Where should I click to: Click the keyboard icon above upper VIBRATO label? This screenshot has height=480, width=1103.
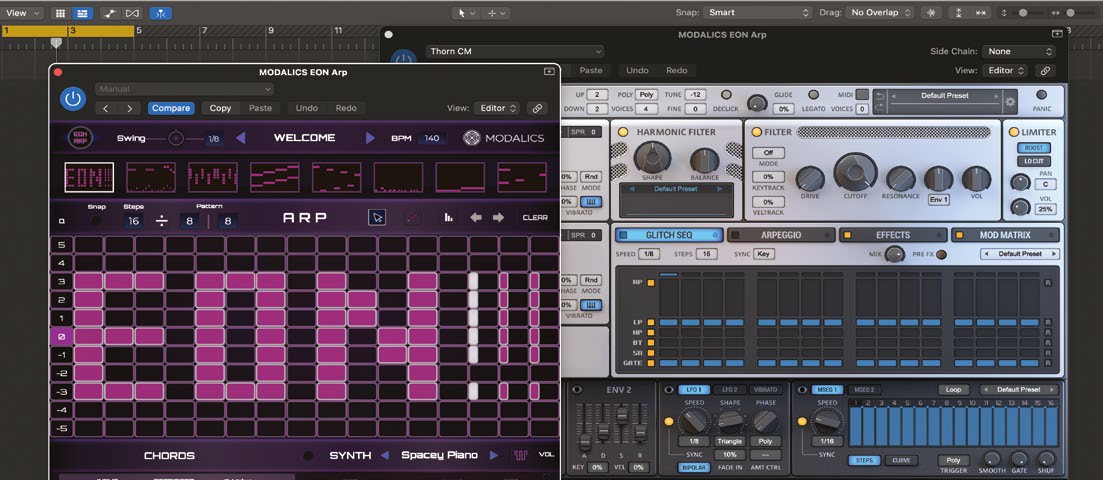(589, 202)
